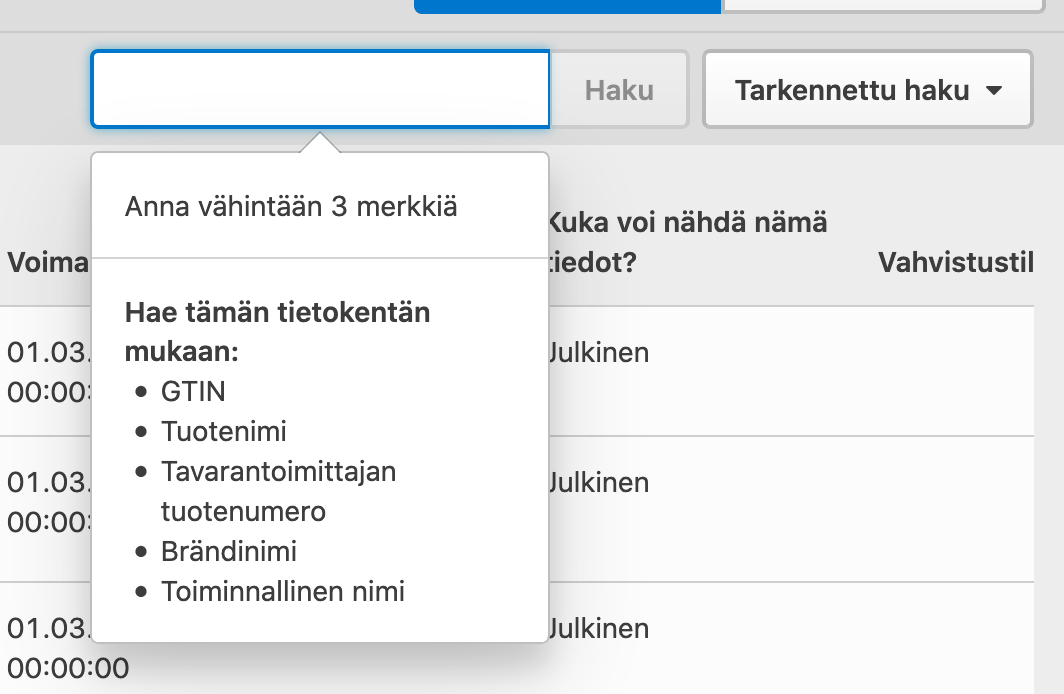Click the caret arrow in Tarkennettu haku
This screenshot has height=694, width=1064.
pyautogui.click(x=993, y=91)
